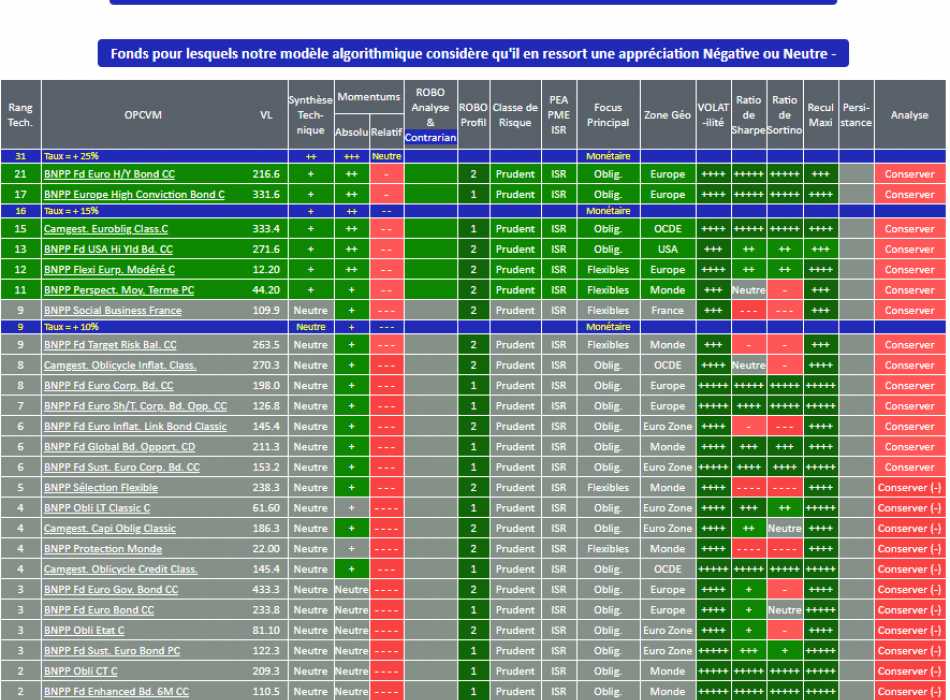Viewport: 950px width, 700px height.
Task: Click the OPCVM column header
Action: [x=143, y=115]
